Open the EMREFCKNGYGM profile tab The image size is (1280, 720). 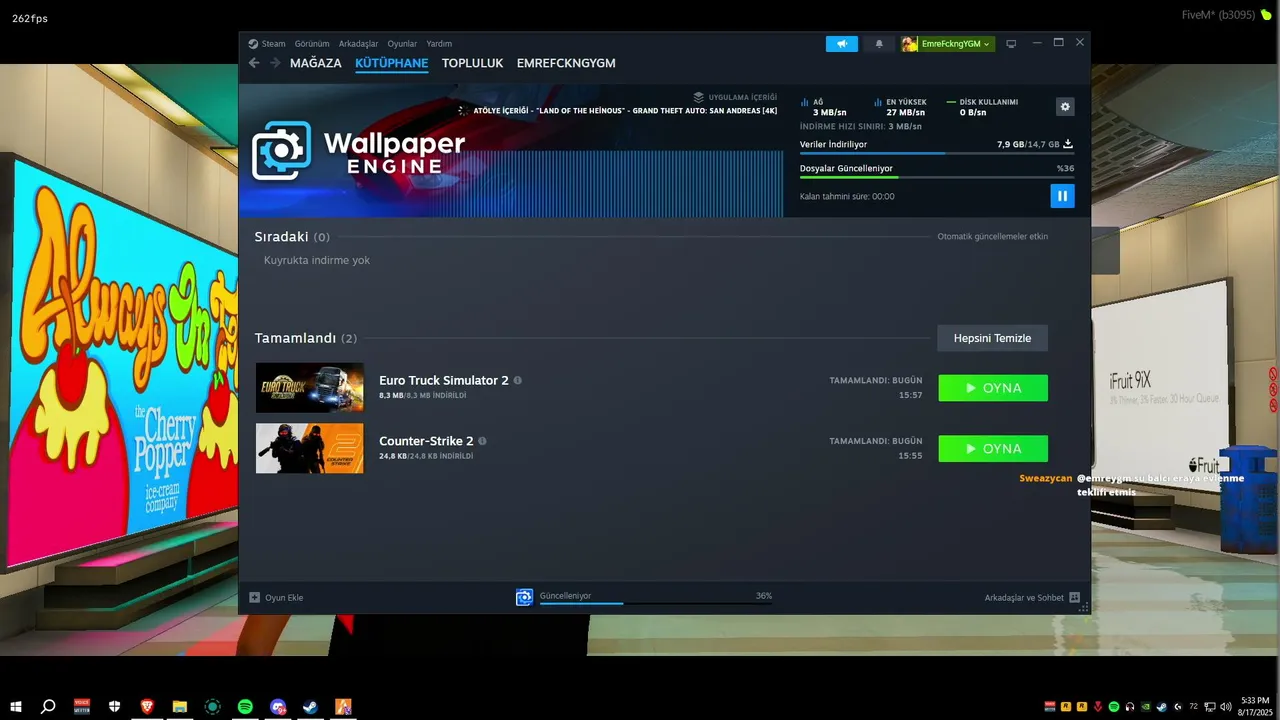click(x=566, y=63)
